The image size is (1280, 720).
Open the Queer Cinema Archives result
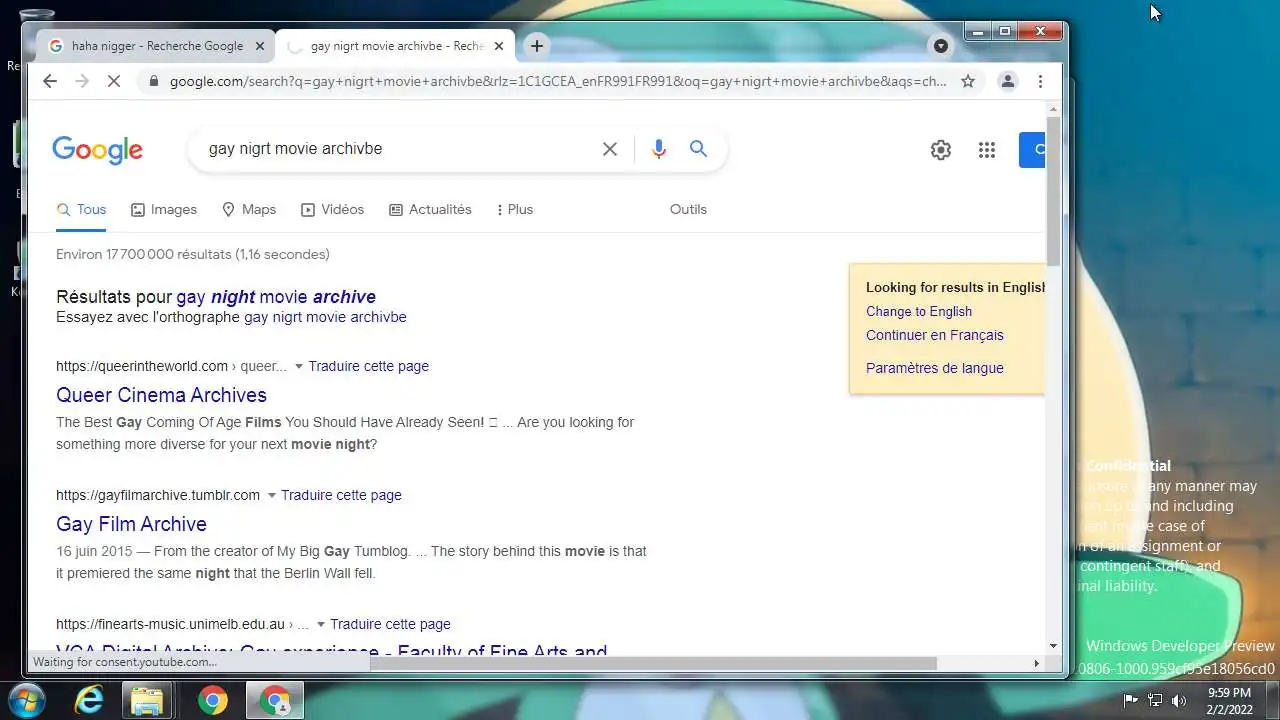161,395
